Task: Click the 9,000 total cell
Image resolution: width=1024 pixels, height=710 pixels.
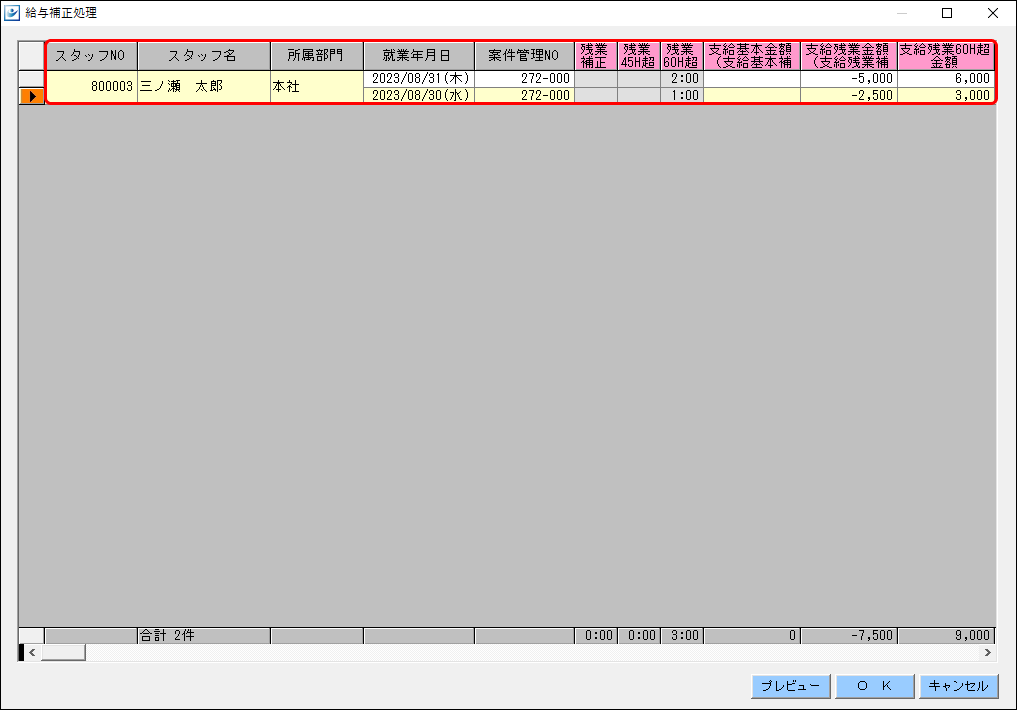Action: pyautogui.click(x=946, y=636)
